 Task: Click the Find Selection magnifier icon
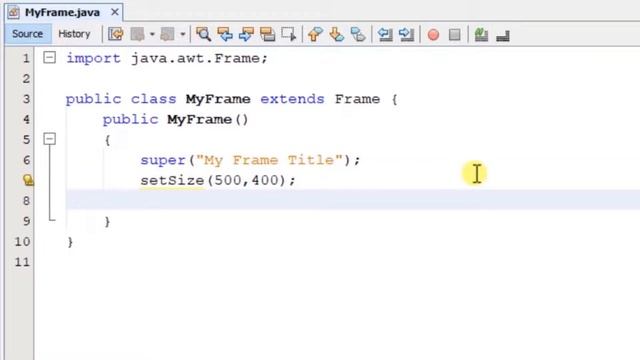coord(203,34)
